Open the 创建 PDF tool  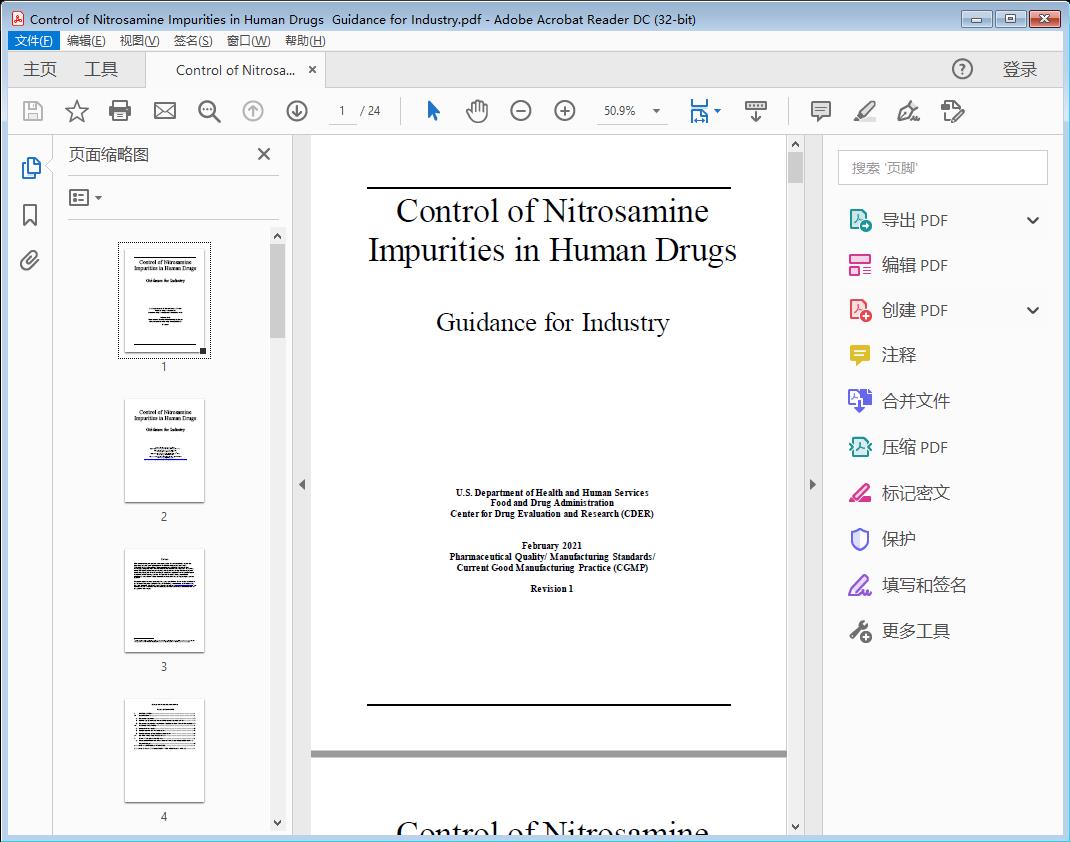pos(914,310)
